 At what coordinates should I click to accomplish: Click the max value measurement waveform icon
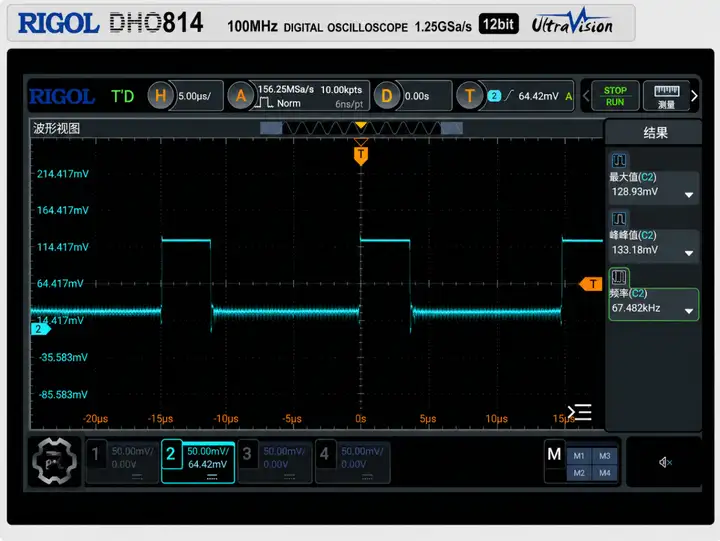(619, 160)
